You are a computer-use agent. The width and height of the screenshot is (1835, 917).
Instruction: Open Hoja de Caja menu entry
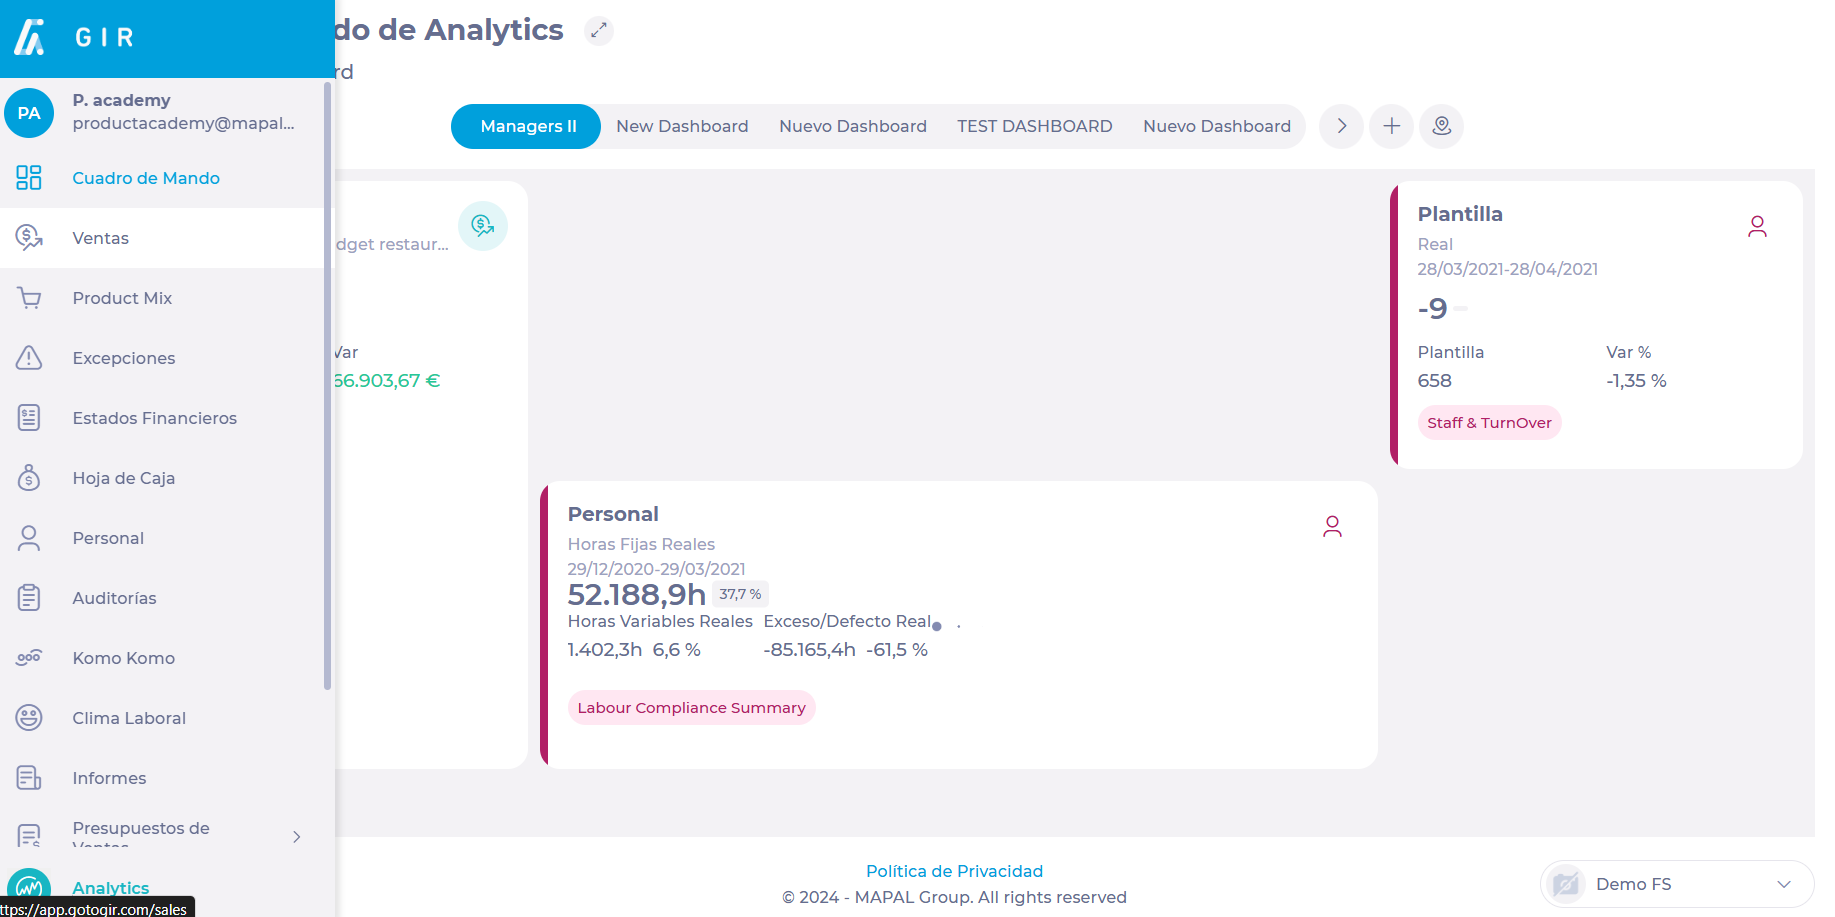161,478
